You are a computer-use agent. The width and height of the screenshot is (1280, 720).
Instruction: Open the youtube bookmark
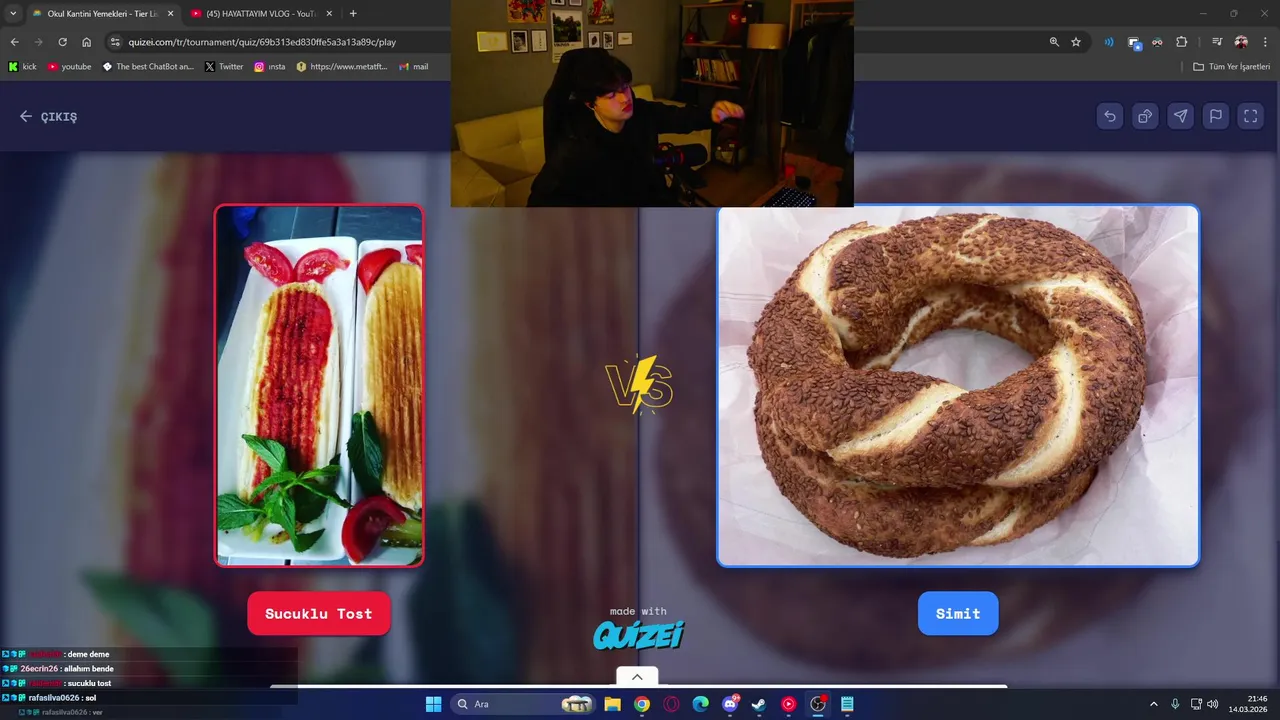[69, 67]
